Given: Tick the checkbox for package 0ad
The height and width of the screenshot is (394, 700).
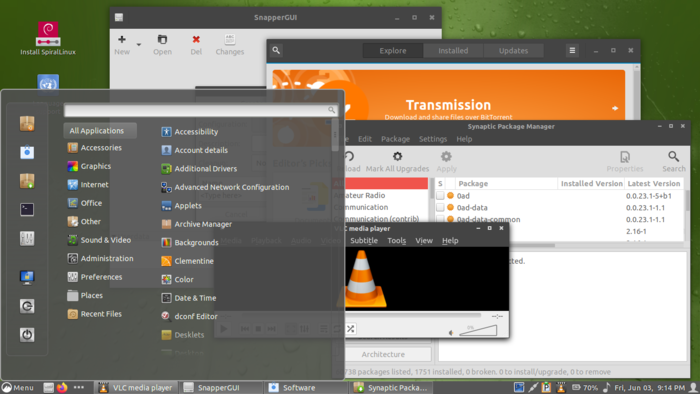Looking at the screenshot, I should click(440, 195).
